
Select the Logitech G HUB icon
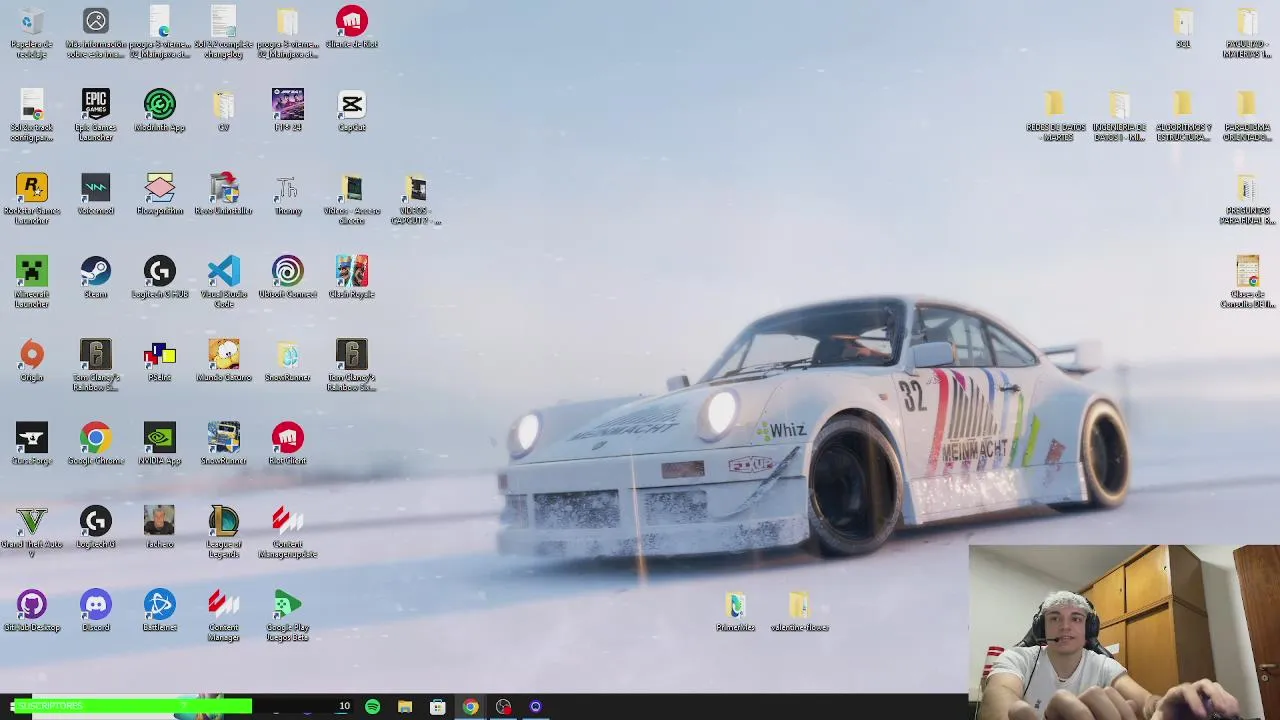pyautogui.click(x=159, y=278)
